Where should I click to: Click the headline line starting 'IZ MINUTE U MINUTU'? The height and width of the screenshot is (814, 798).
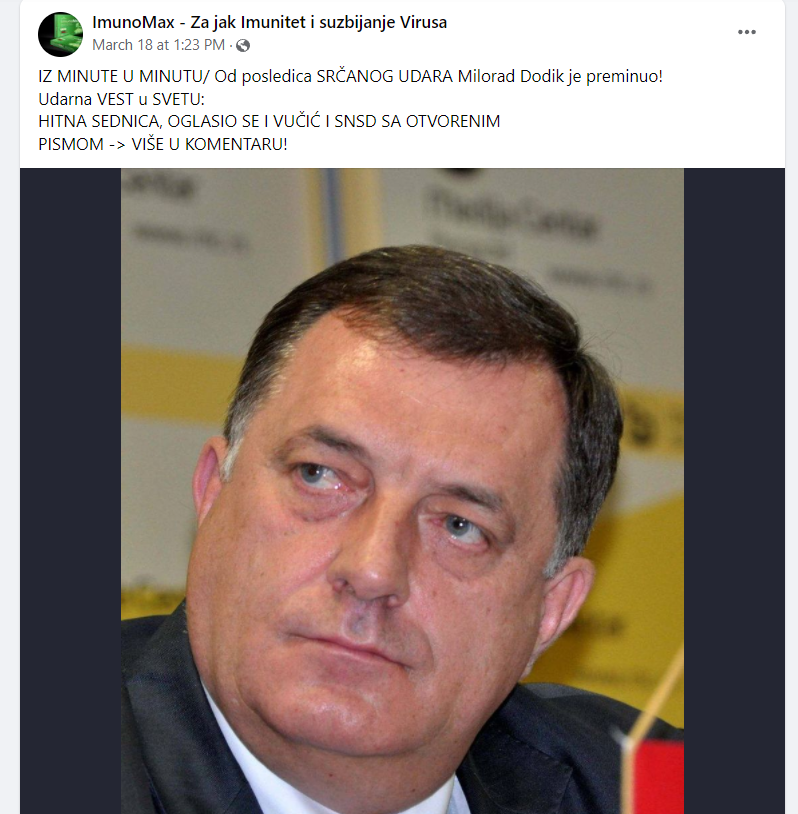350,76
